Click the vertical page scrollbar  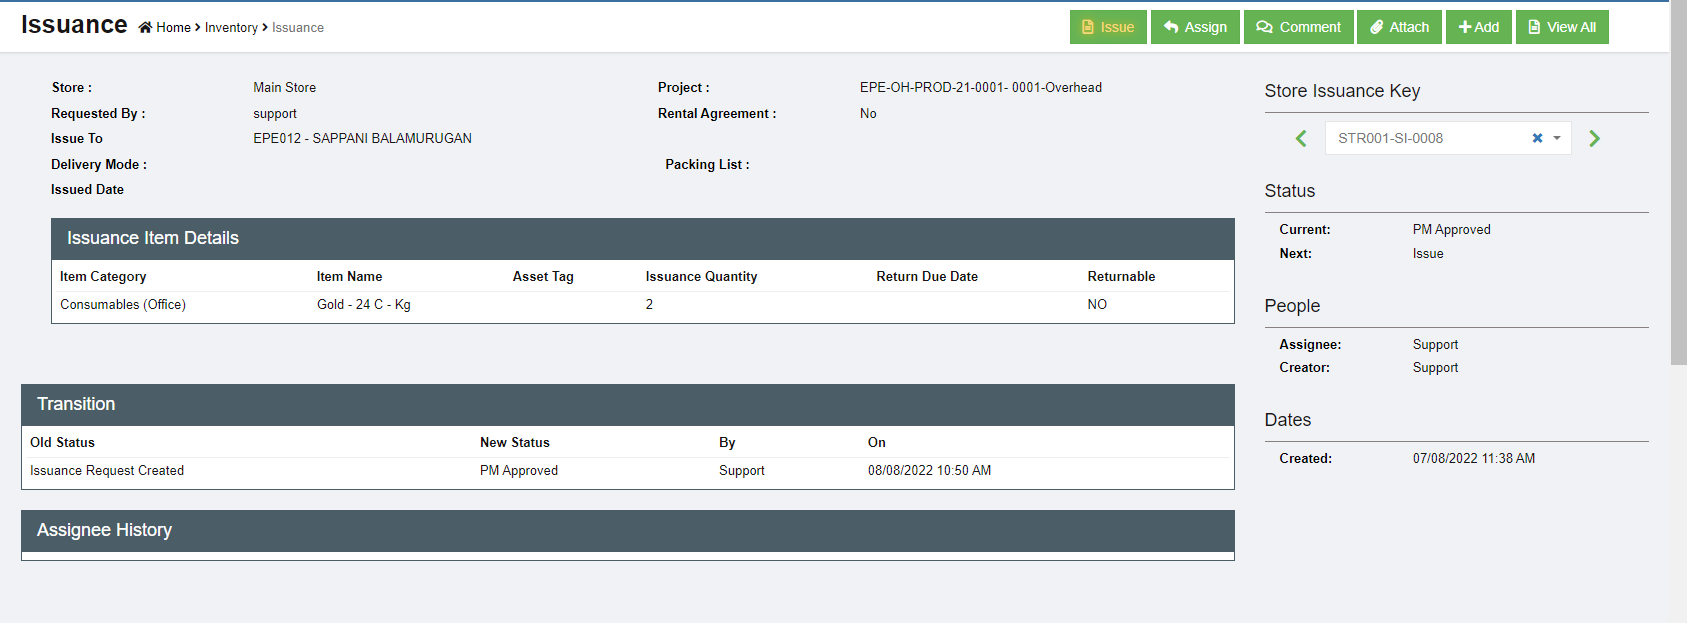click(x=1678, y=180)
